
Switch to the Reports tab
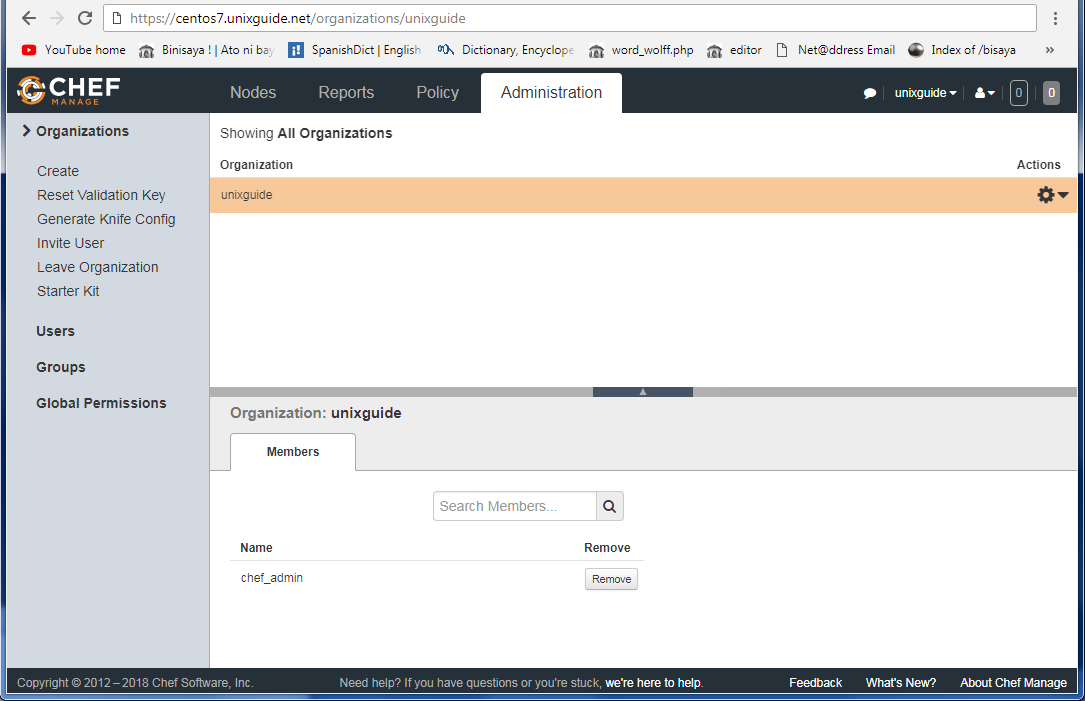pyautogui.click(x=346, y=93)
